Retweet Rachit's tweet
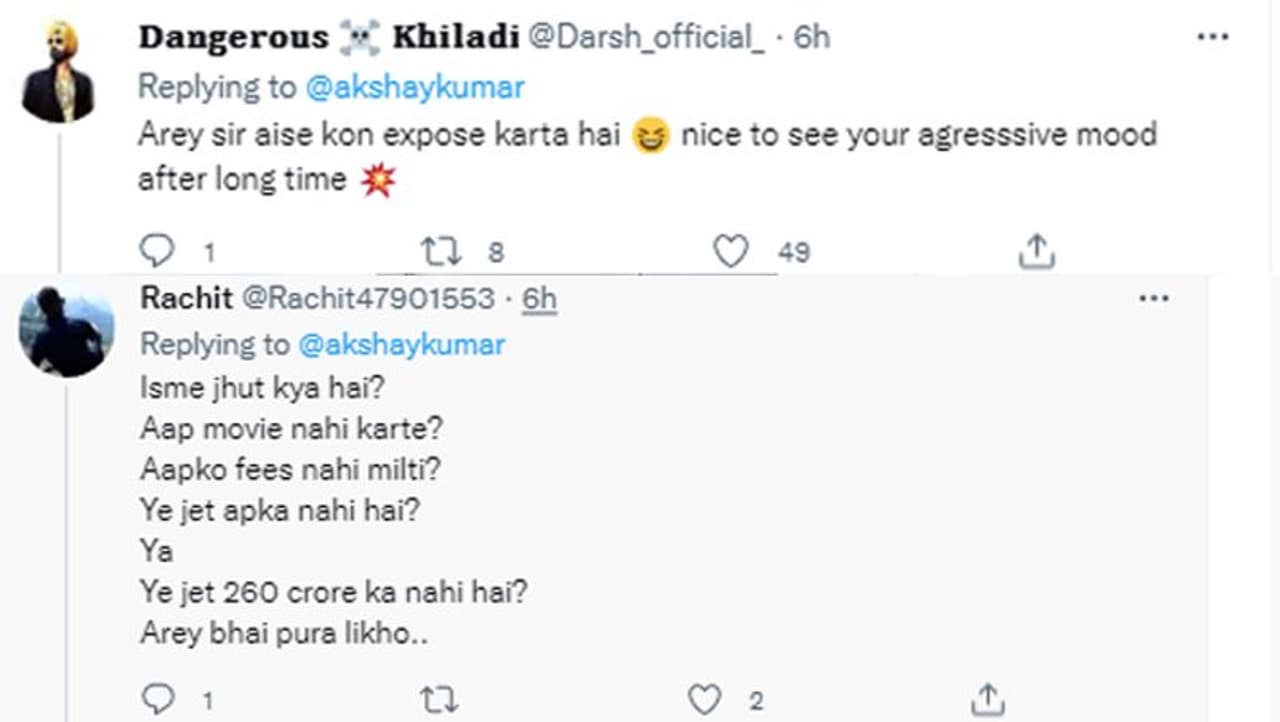The height and width of the screenshot is (722, 1280). click(x=440, y=698)
